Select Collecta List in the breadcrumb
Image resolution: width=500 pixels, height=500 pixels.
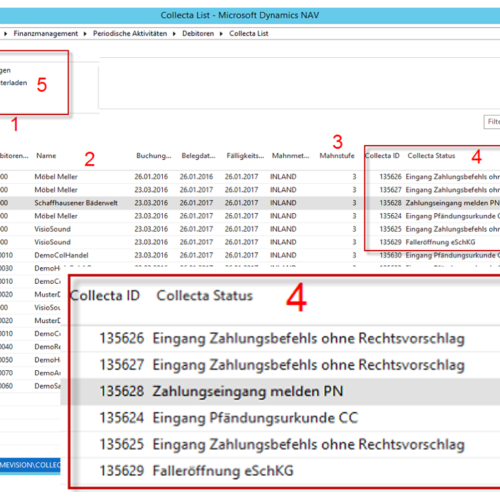click(249, 34)
